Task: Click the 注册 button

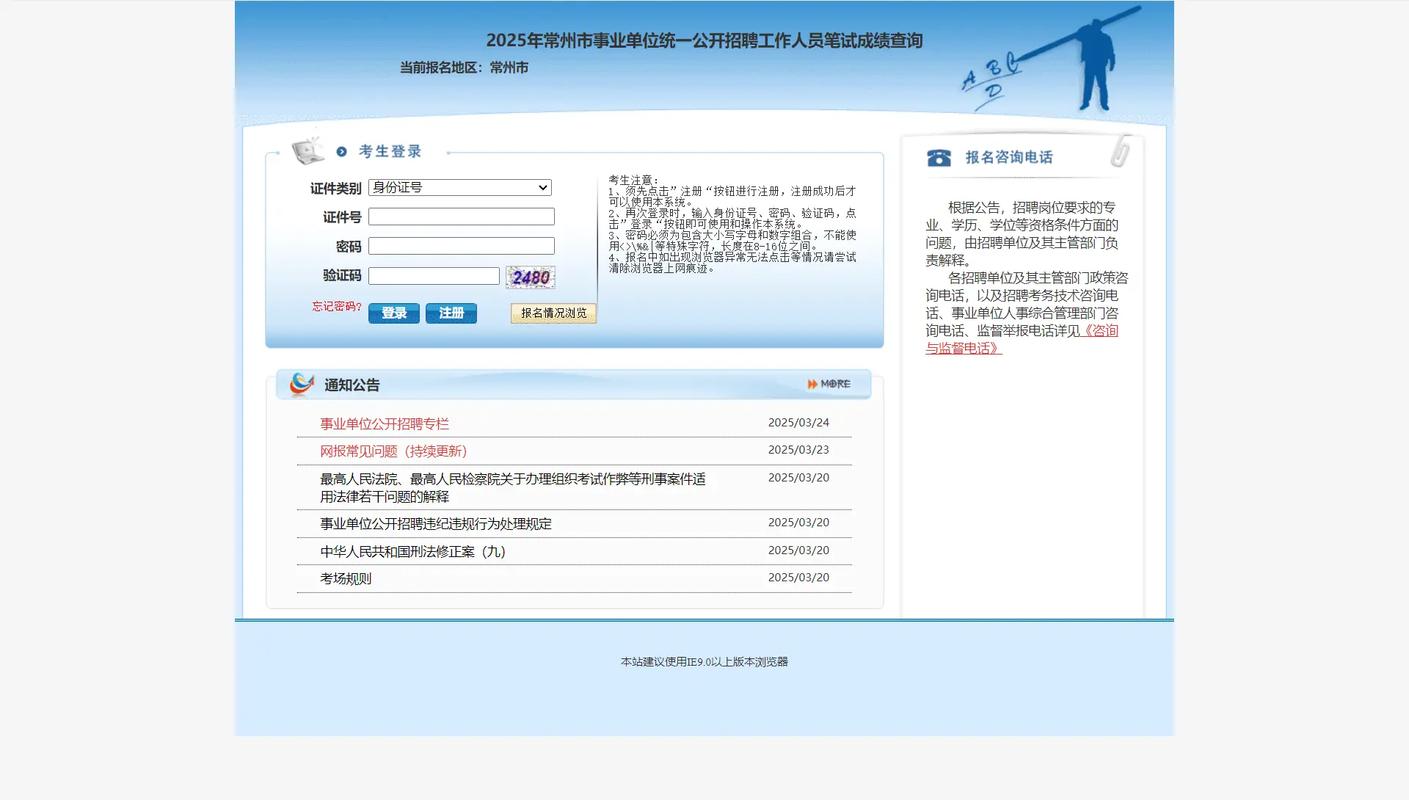Action: pyautogui.click(x=450, y=312)
